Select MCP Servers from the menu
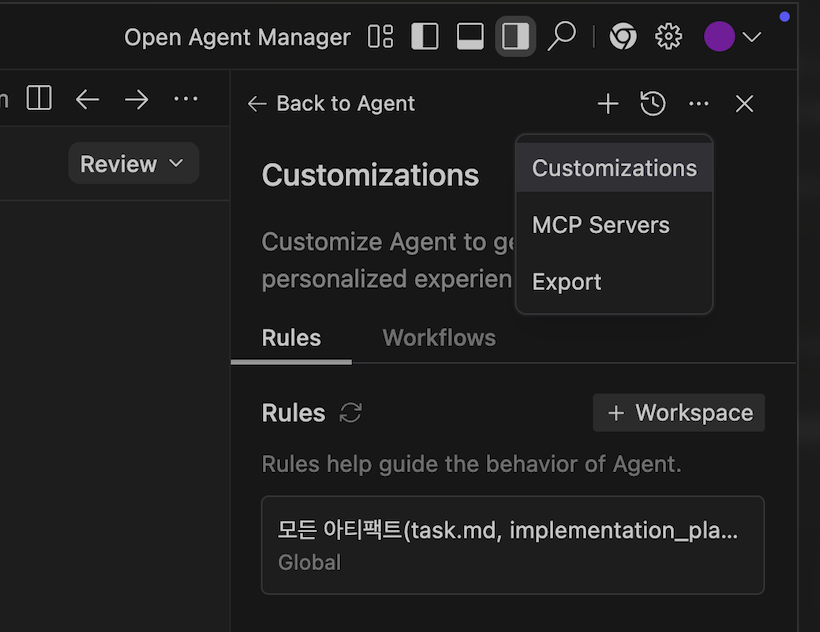This screenshot has width=820, height=632. coord(601,225)
